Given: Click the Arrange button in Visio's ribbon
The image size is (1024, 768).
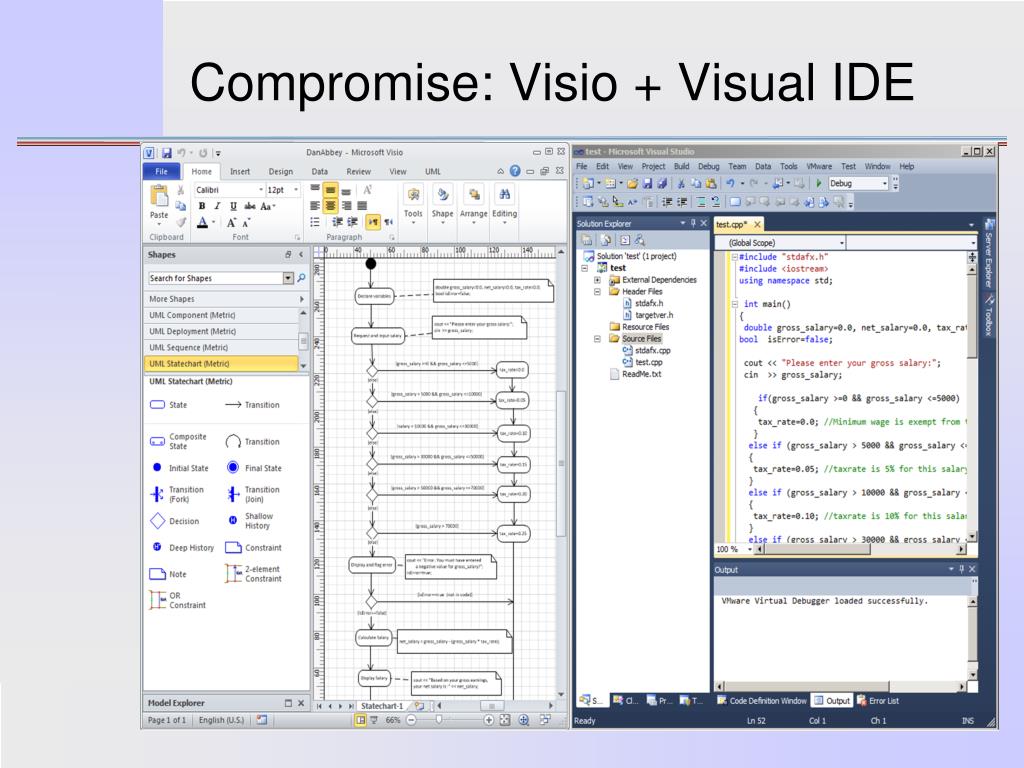Looking at the screenshot, I should coord(473,204).
